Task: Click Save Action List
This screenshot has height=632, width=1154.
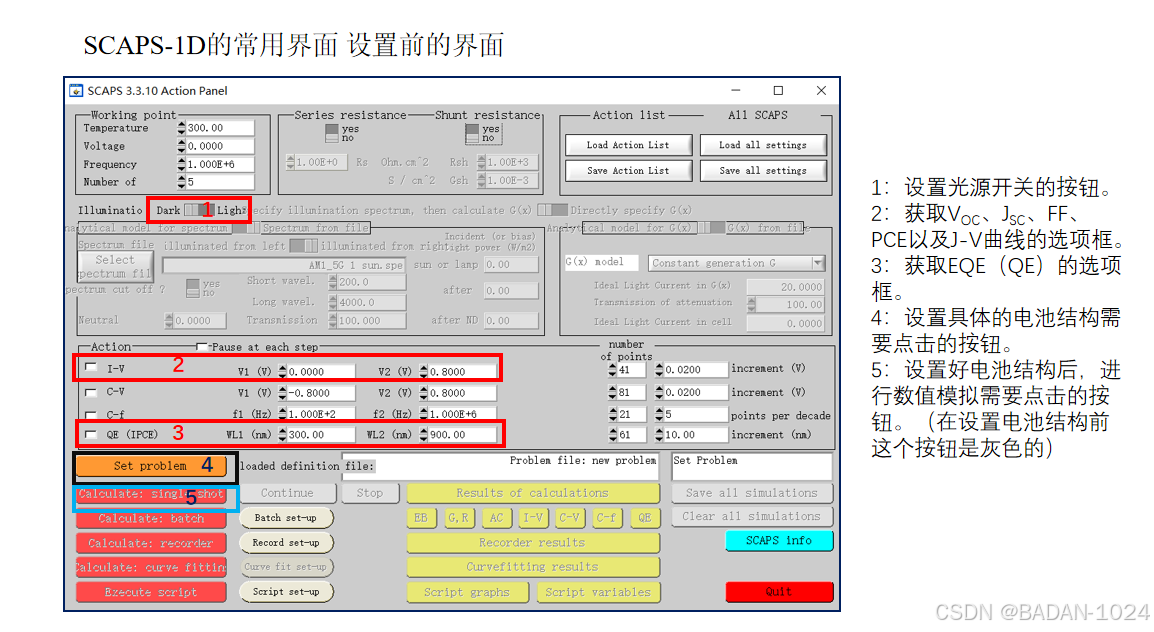Action: pos(628,171)
